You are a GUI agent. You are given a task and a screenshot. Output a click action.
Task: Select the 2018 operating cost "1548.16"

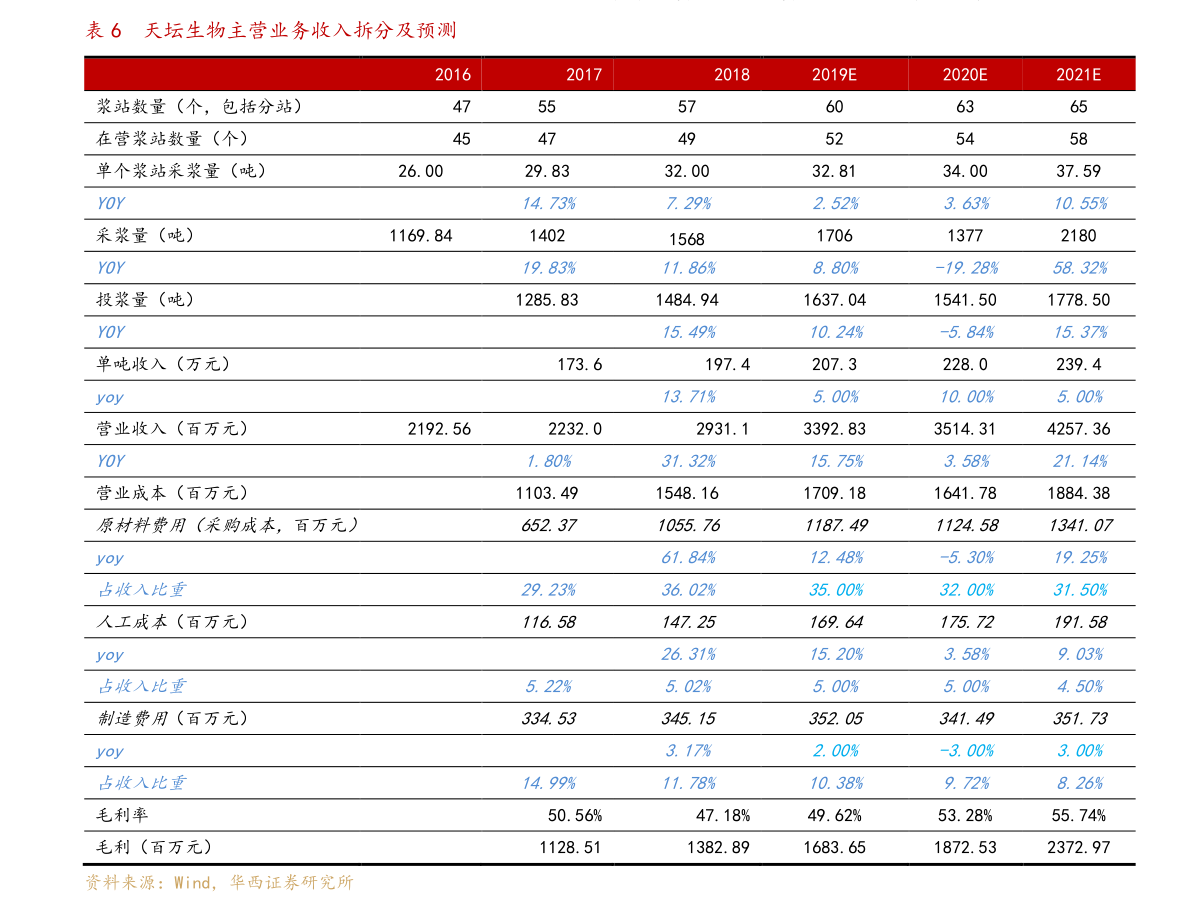coord(687,494)
